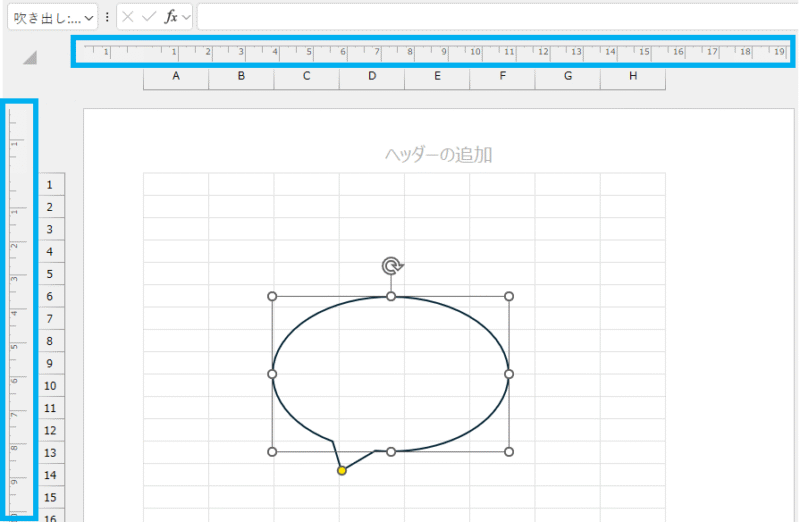Select column E header

(437, 77)
